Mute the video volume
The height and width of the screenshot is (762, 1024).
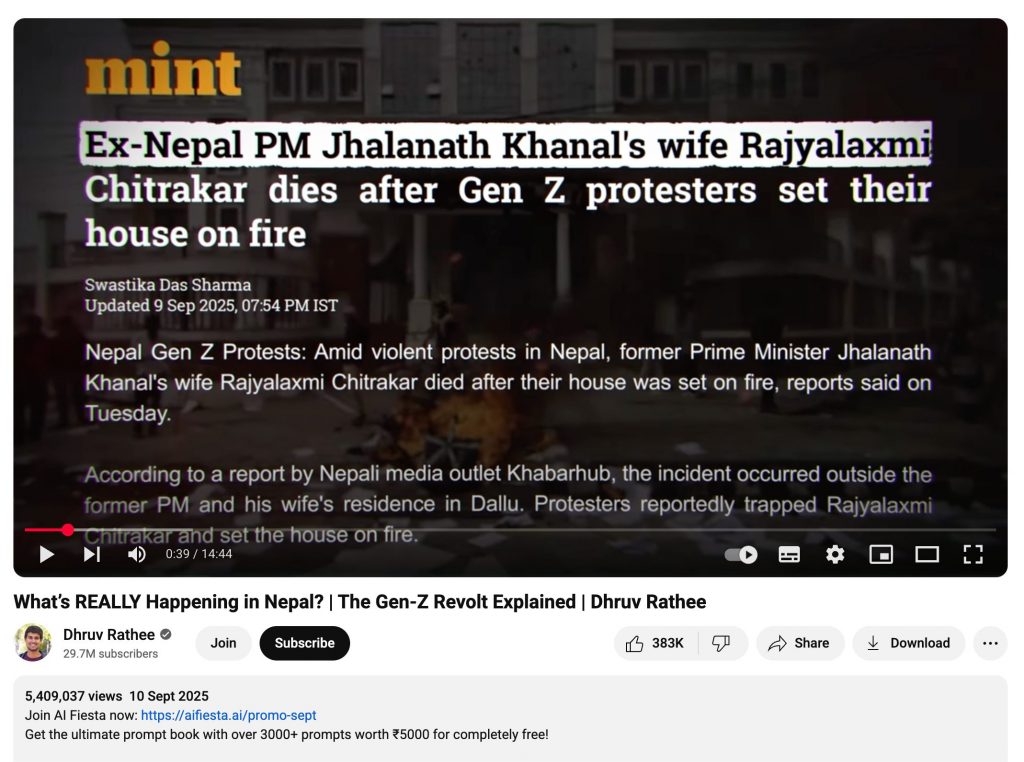coord(136,554)
